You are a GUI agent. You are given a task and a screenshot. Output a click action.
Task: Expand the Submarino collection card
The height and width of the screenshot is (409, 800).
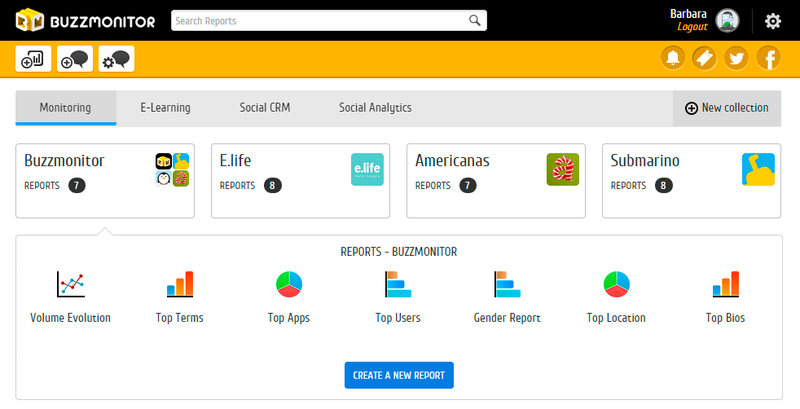pyautogui.click(x=692, y=180)
